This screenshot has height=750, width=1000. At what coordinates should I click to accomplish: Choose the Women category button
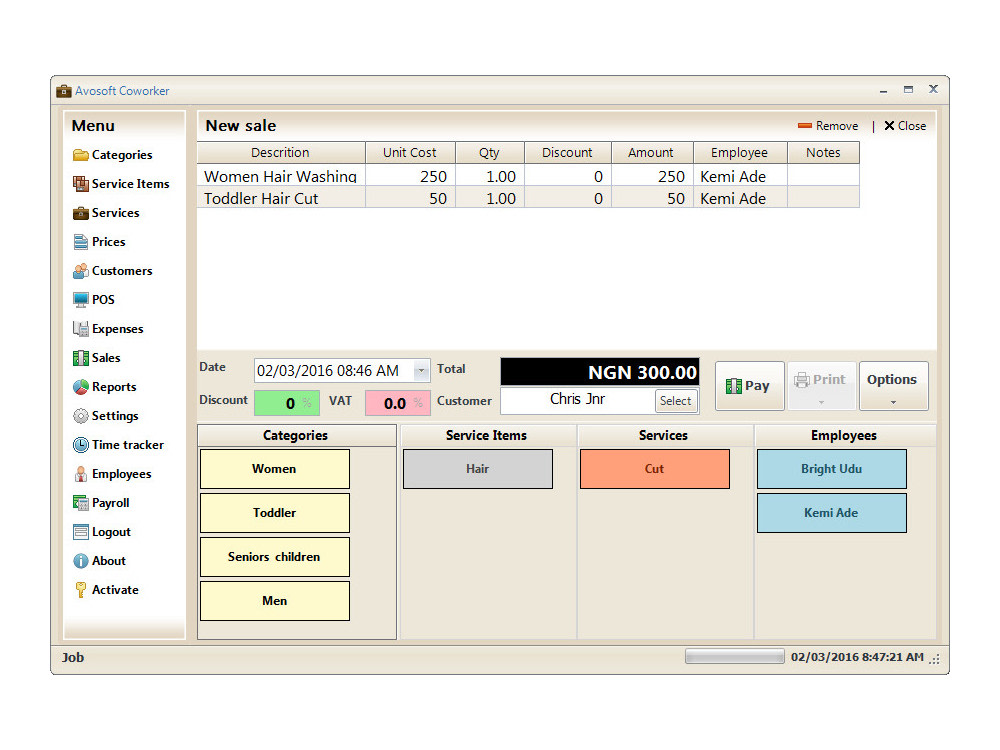tap(275, 469)
